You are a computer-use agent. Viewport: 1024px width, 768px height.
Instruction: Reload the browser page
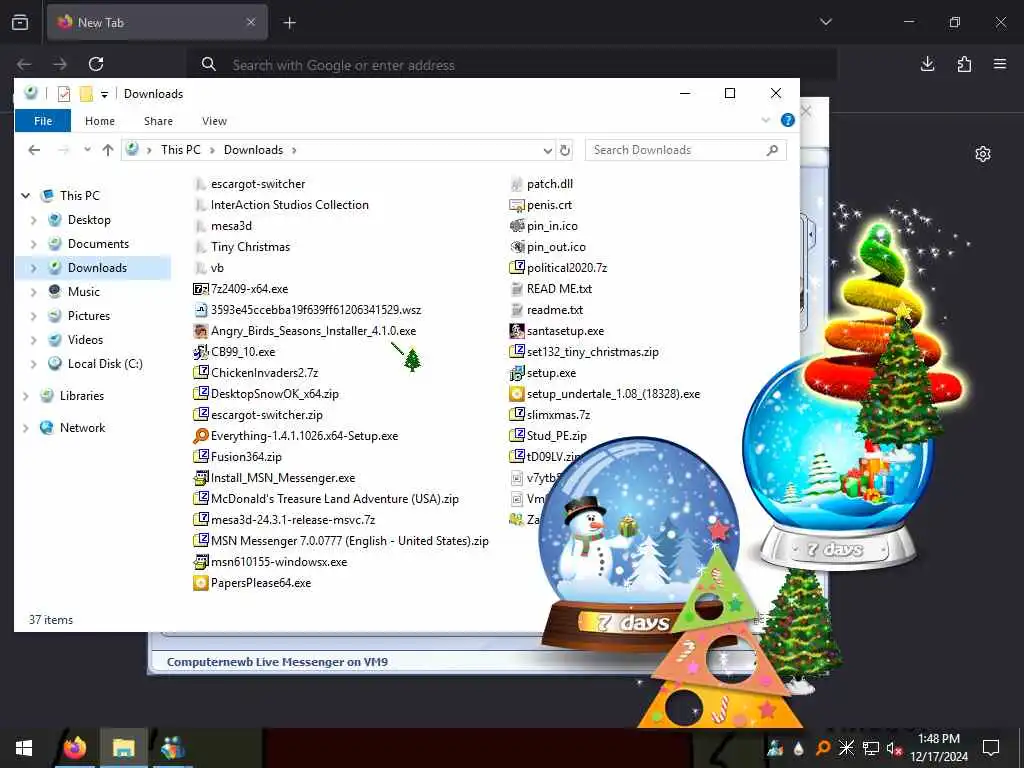point(96,64)
